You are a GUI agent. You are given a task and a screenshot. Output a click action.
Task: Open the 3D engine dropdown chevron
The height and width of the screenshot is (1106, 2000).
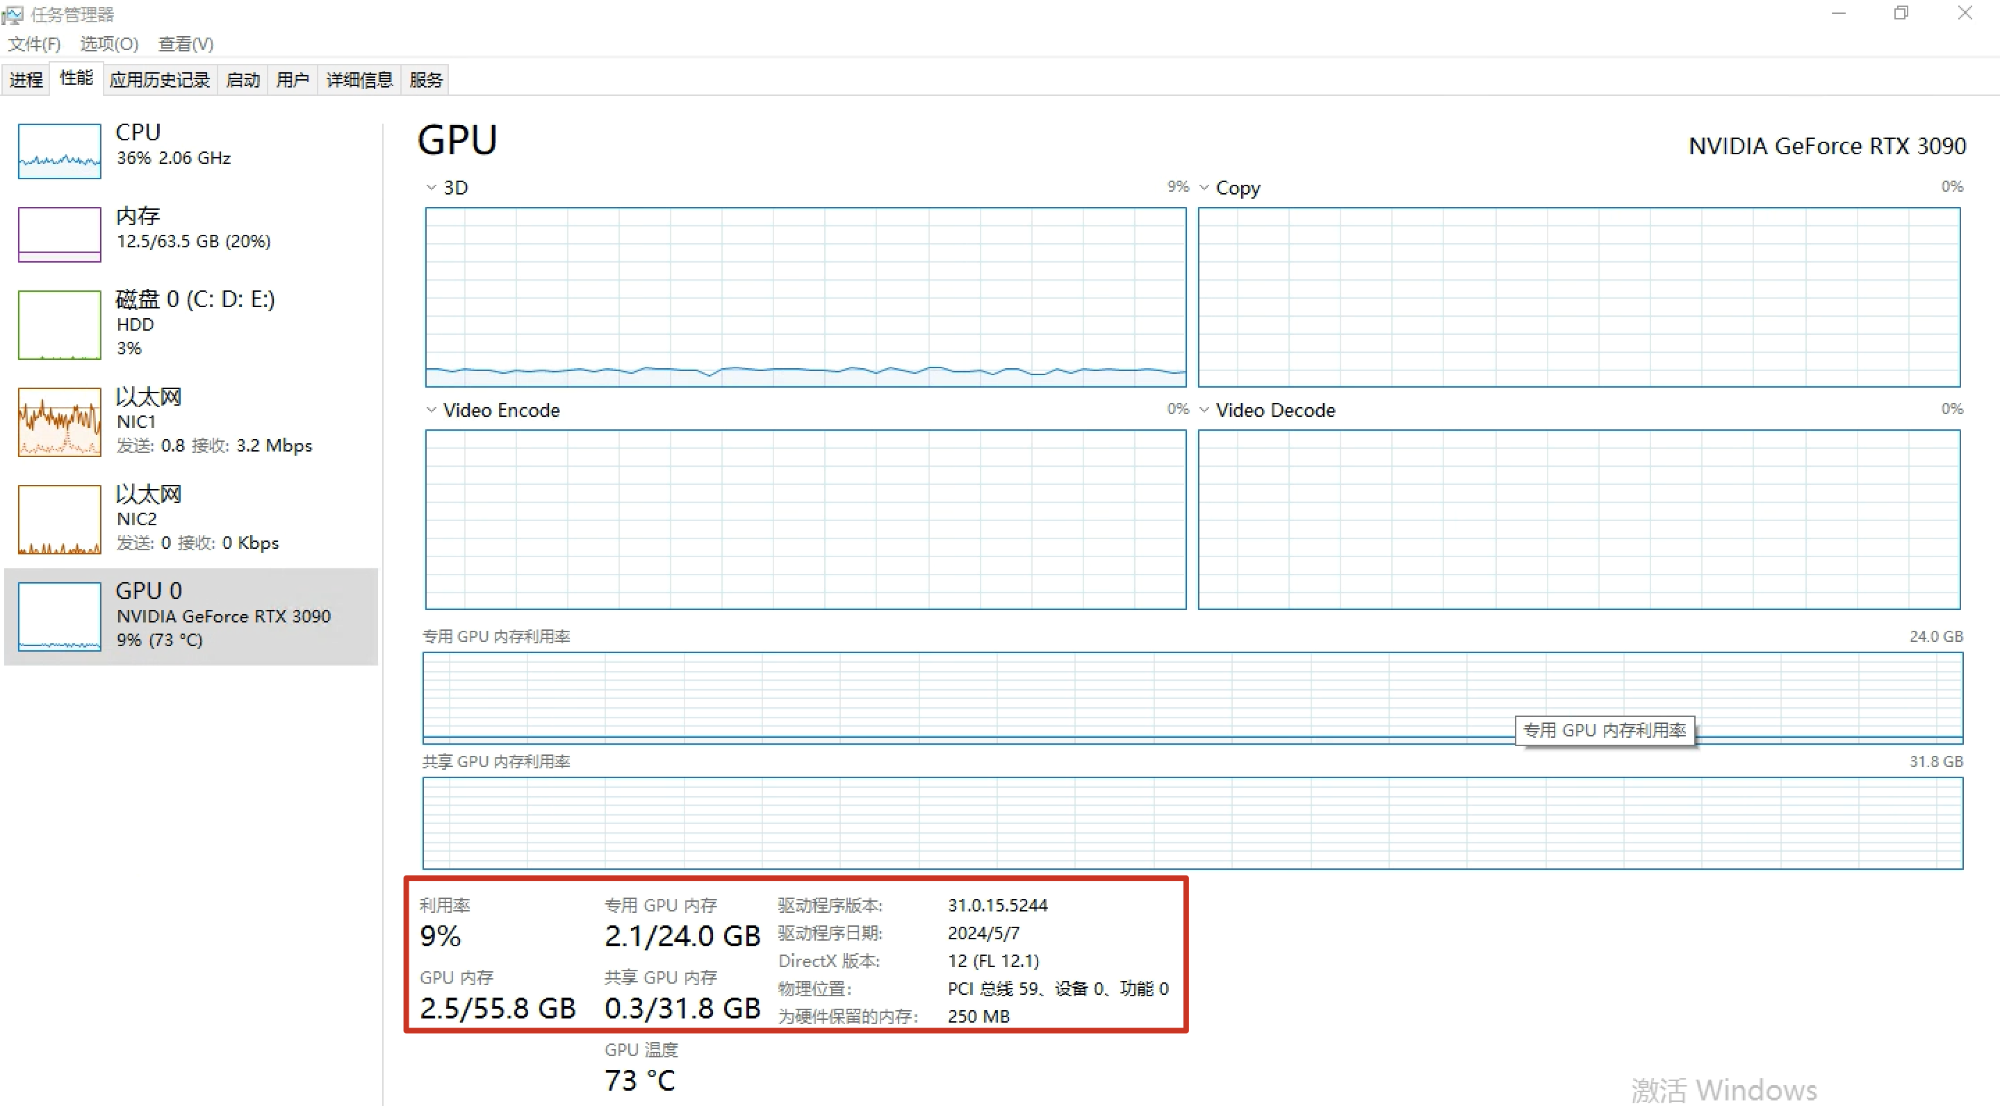click(x=431, y=187)
